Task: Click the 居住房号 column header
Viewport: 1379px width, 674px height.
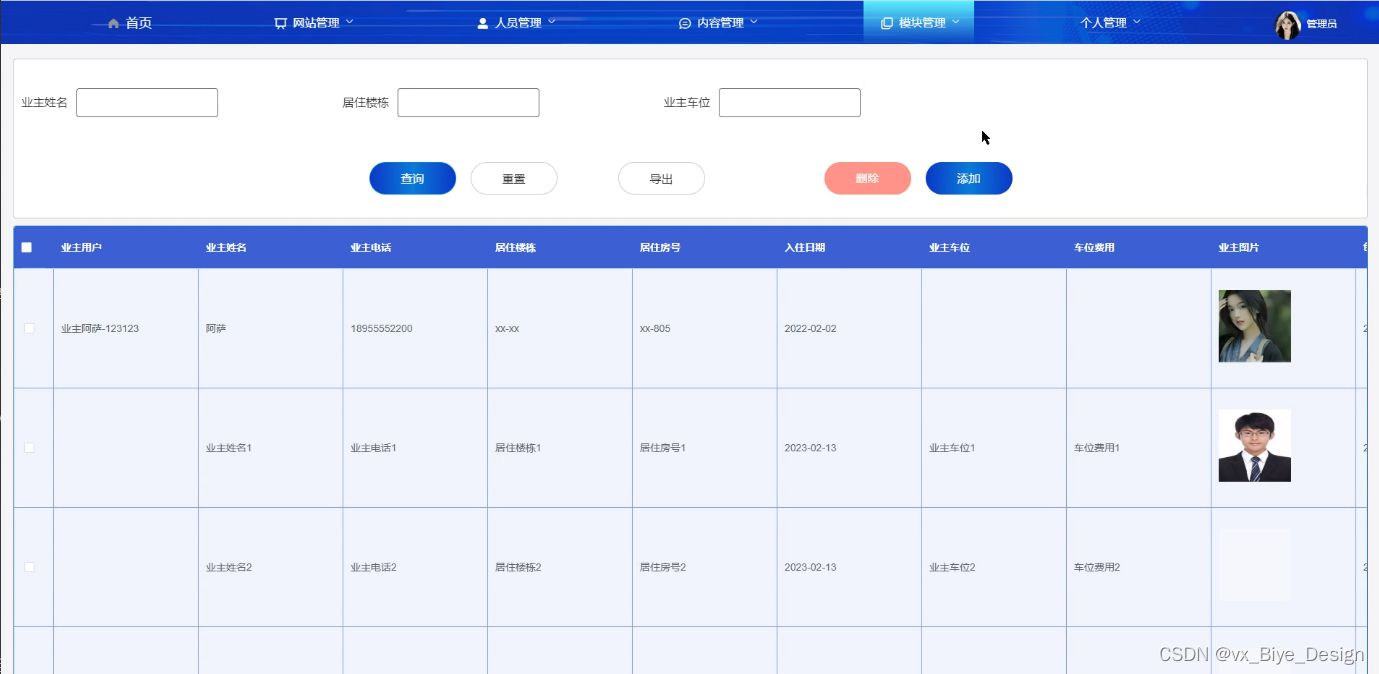Action: point(660,247)
